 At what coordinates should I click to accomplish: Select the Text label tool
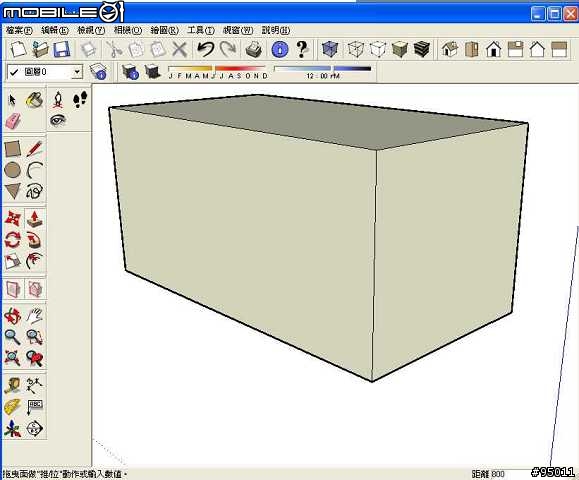tap(35, 407)
